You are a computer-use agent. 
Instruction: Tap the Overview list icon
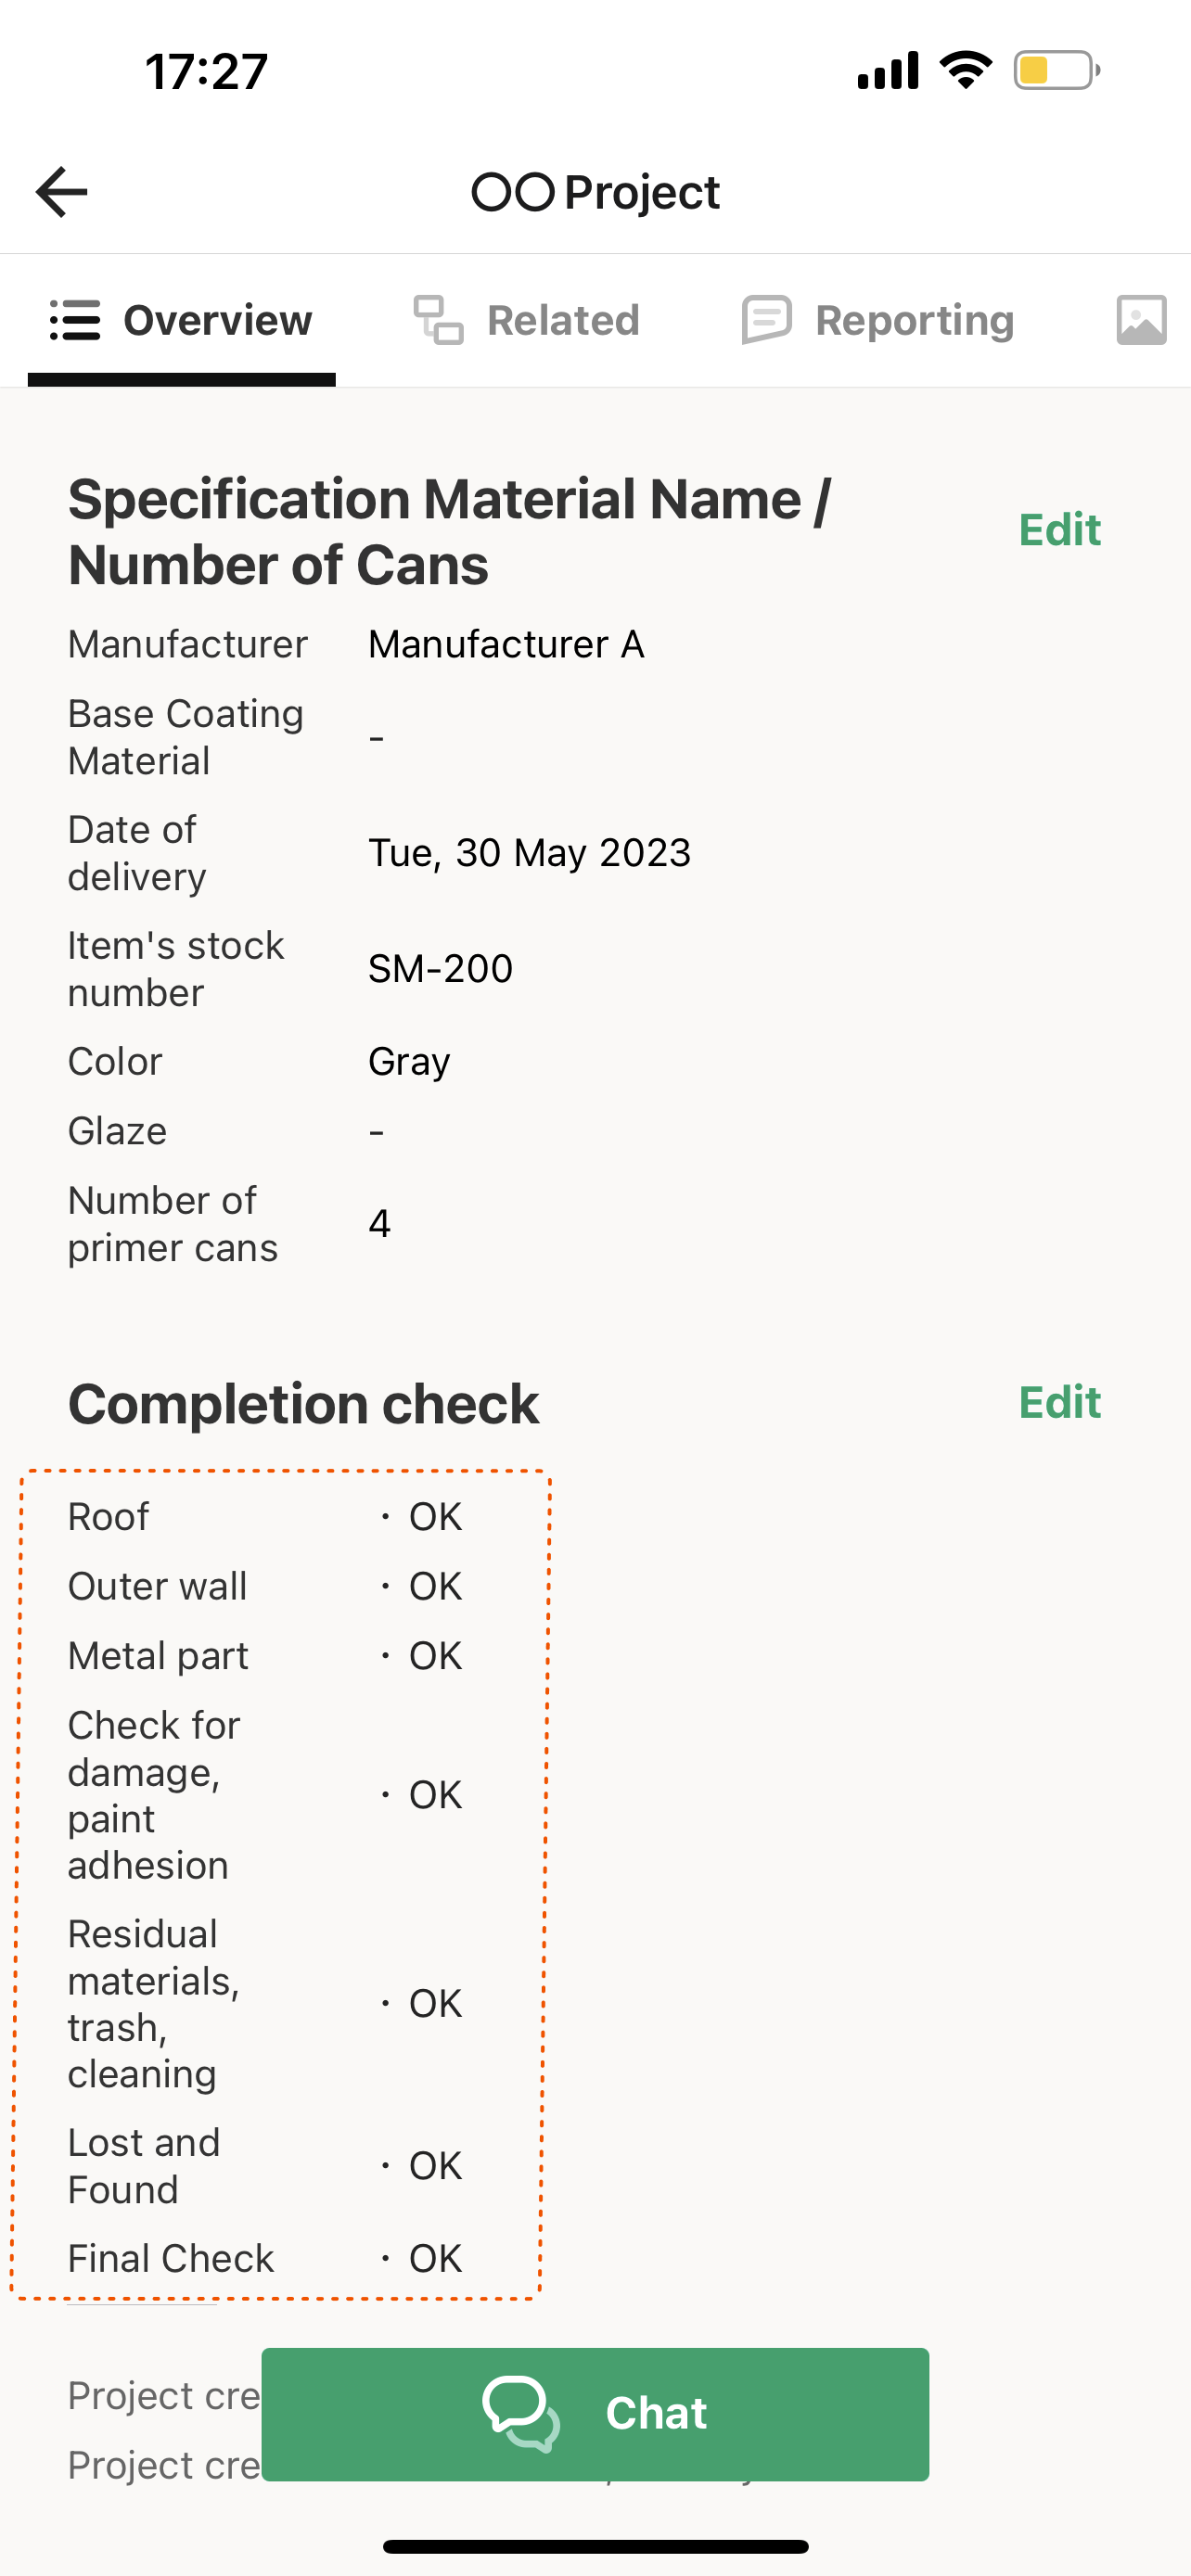(x=75, y=321)
